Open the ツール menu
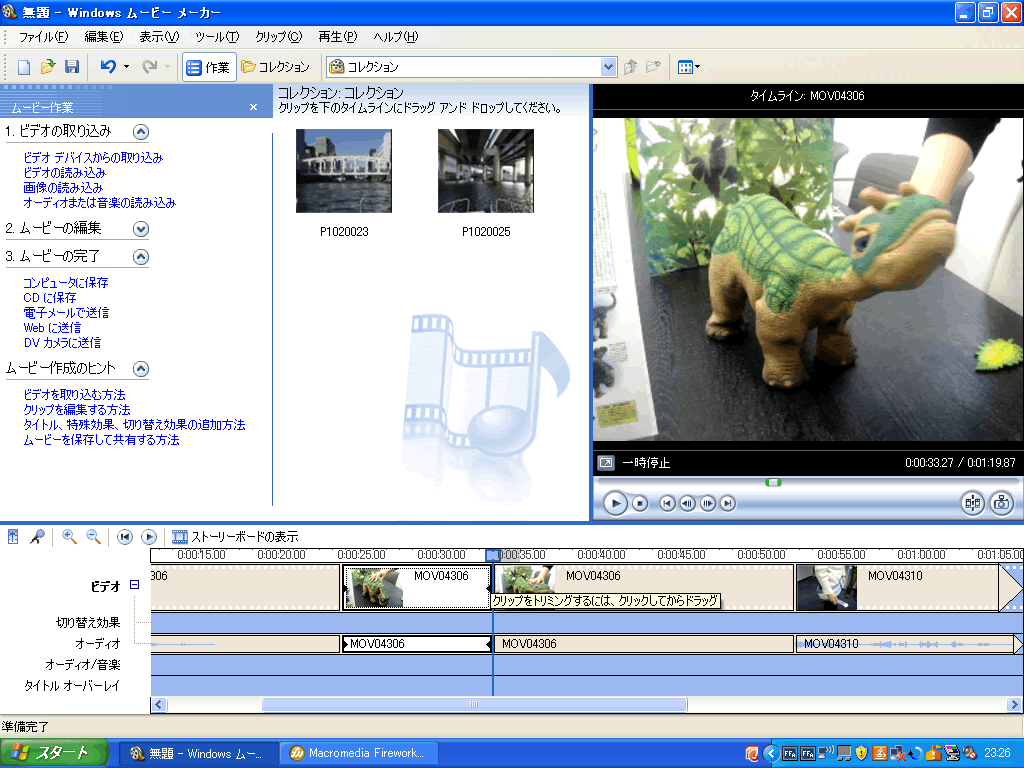The height and width of the screenshot is (768, 1024). click(x=216, y=37)
